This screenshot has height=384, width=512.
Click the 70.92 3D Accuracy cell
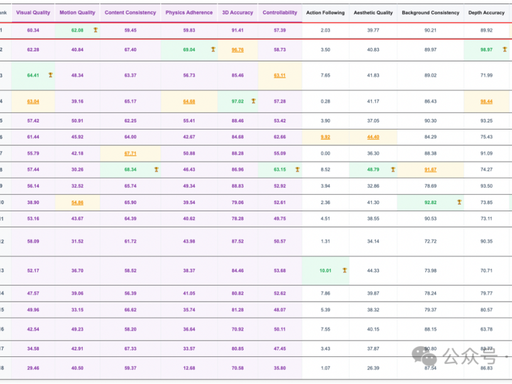tap(238, 329)
